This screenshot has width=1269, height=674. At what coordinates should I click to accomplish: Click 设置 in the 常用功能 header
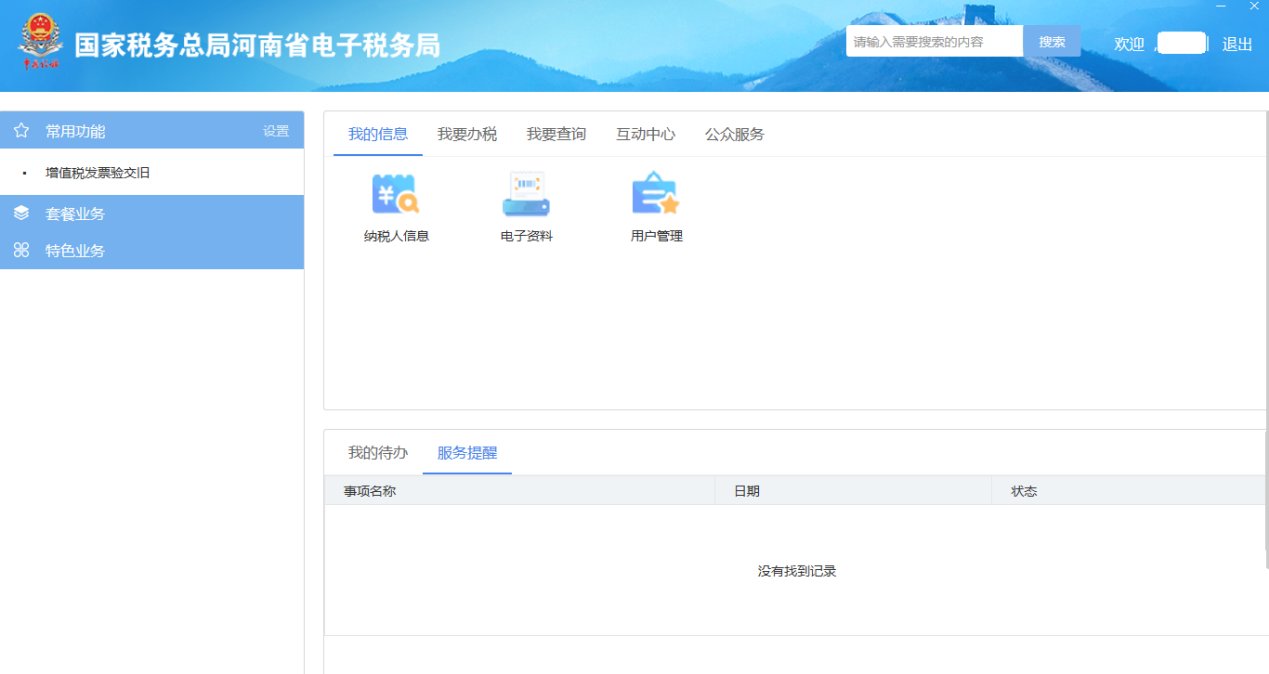point(275,130)
